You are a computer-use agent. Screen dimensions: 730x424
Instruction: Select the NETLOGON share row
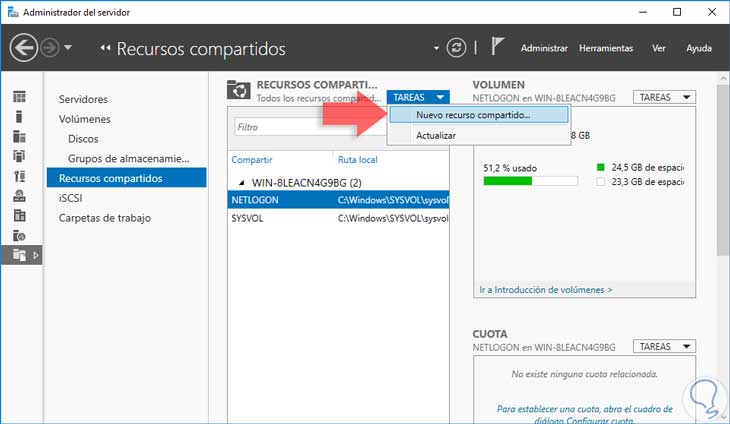pyautogui.click(x=338, y=200)
